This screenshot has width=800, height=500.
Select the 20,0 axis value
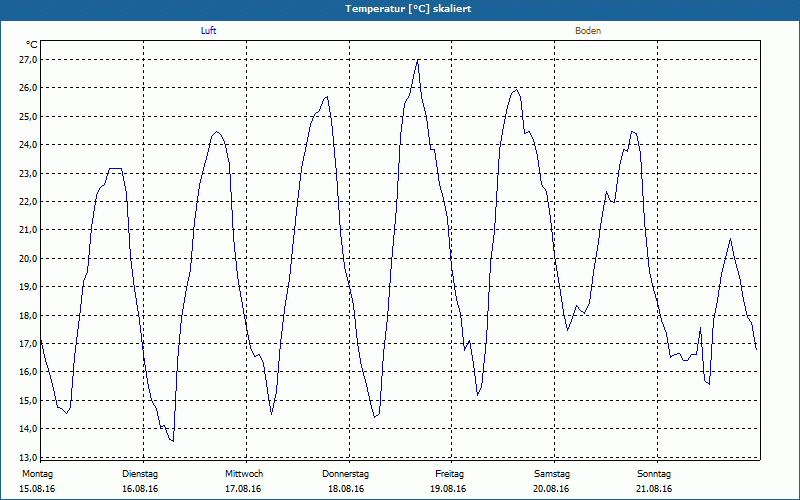point(29,258)
